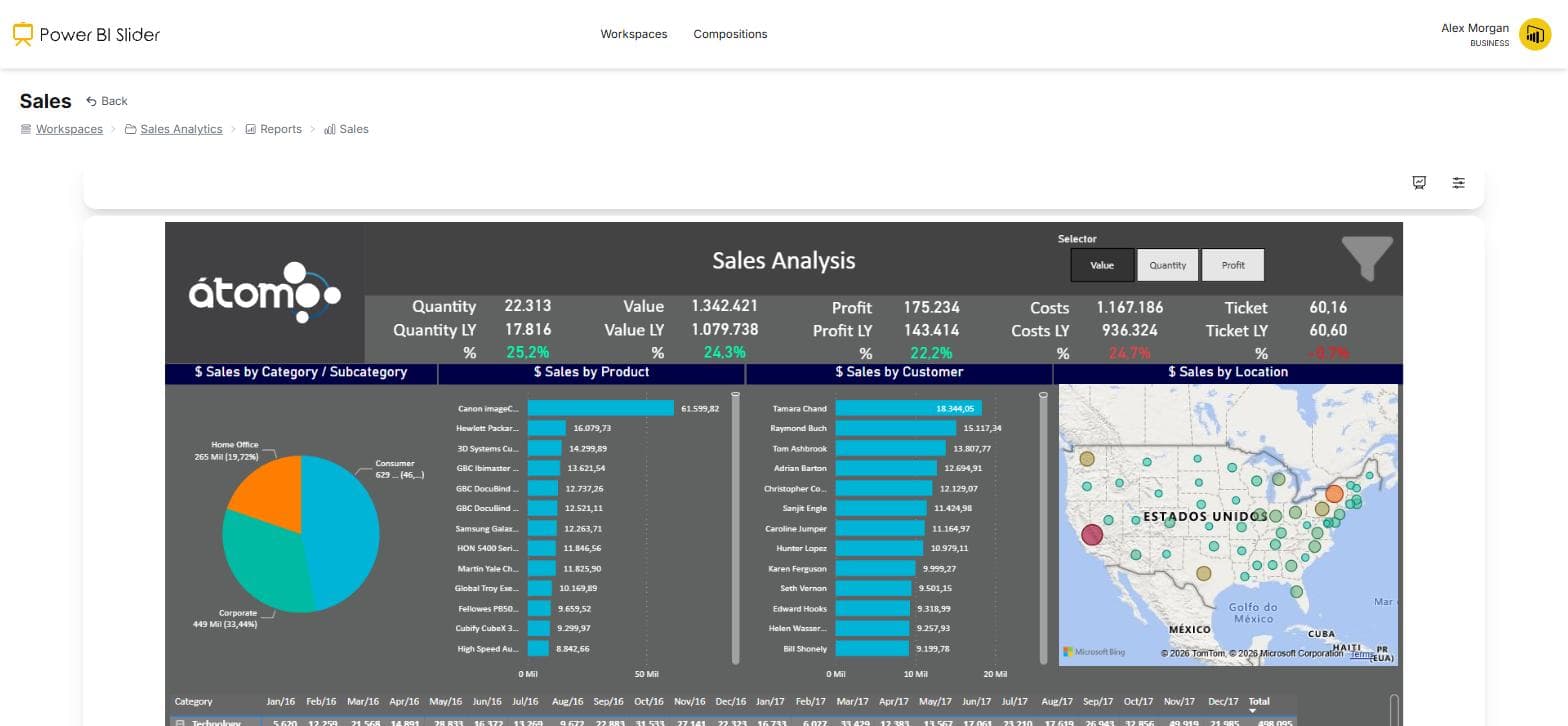Click the Bill Shonely customer label

click(805, 649)
